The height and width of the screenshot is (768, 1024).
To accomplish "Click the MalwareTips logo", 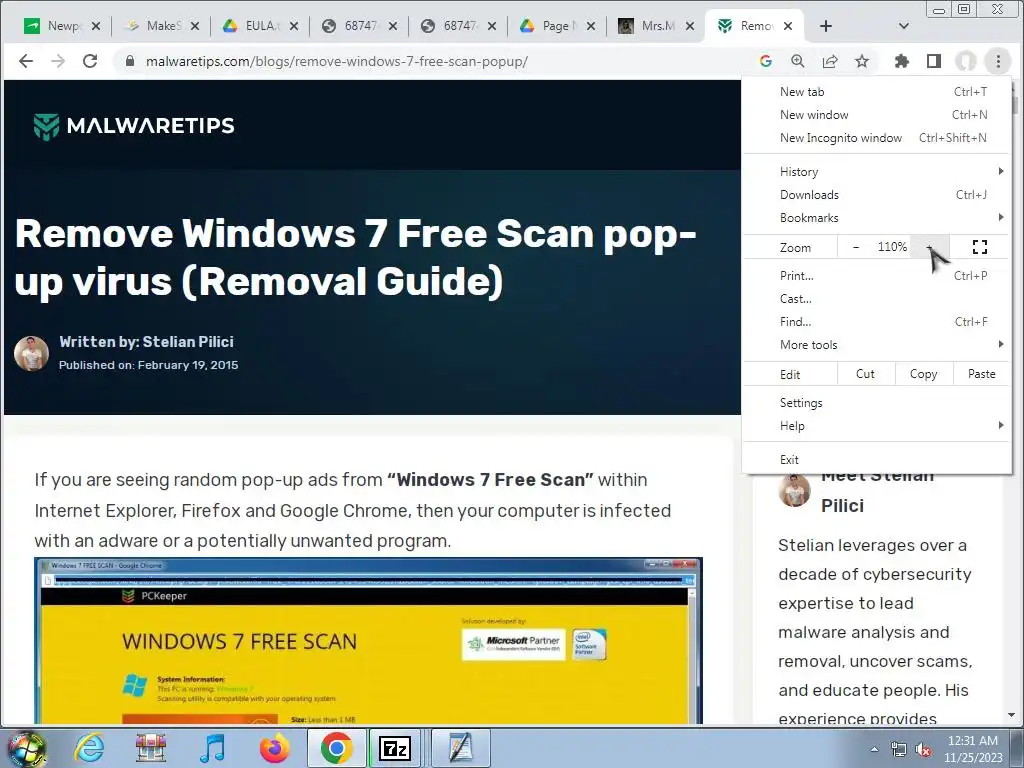I will click(x=134, y=126).
